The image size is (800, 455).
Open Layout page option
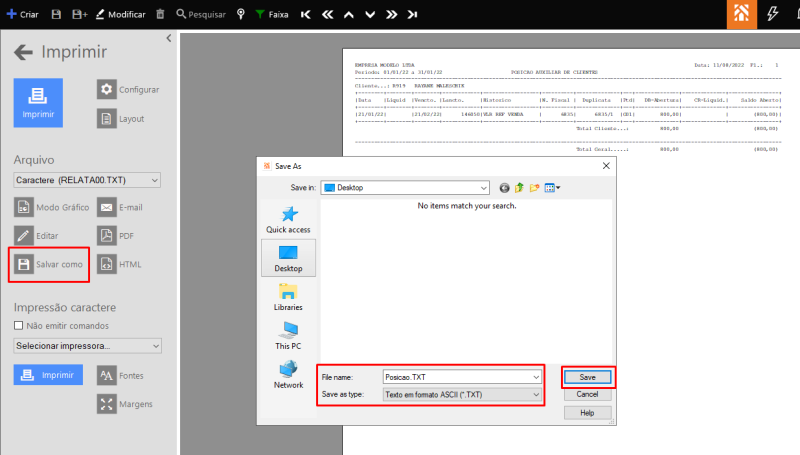point(121,118)
